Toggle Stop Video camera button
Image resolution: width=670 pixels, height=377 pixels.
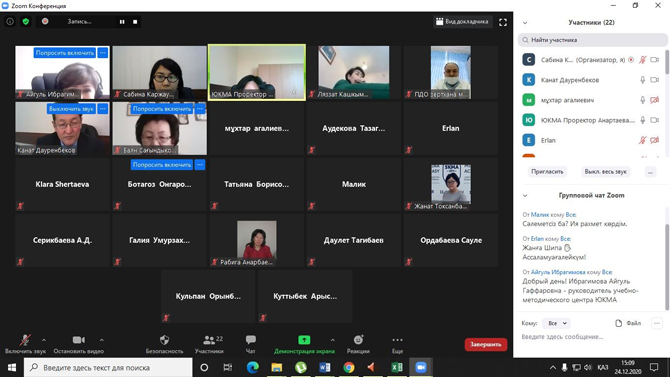79,340
